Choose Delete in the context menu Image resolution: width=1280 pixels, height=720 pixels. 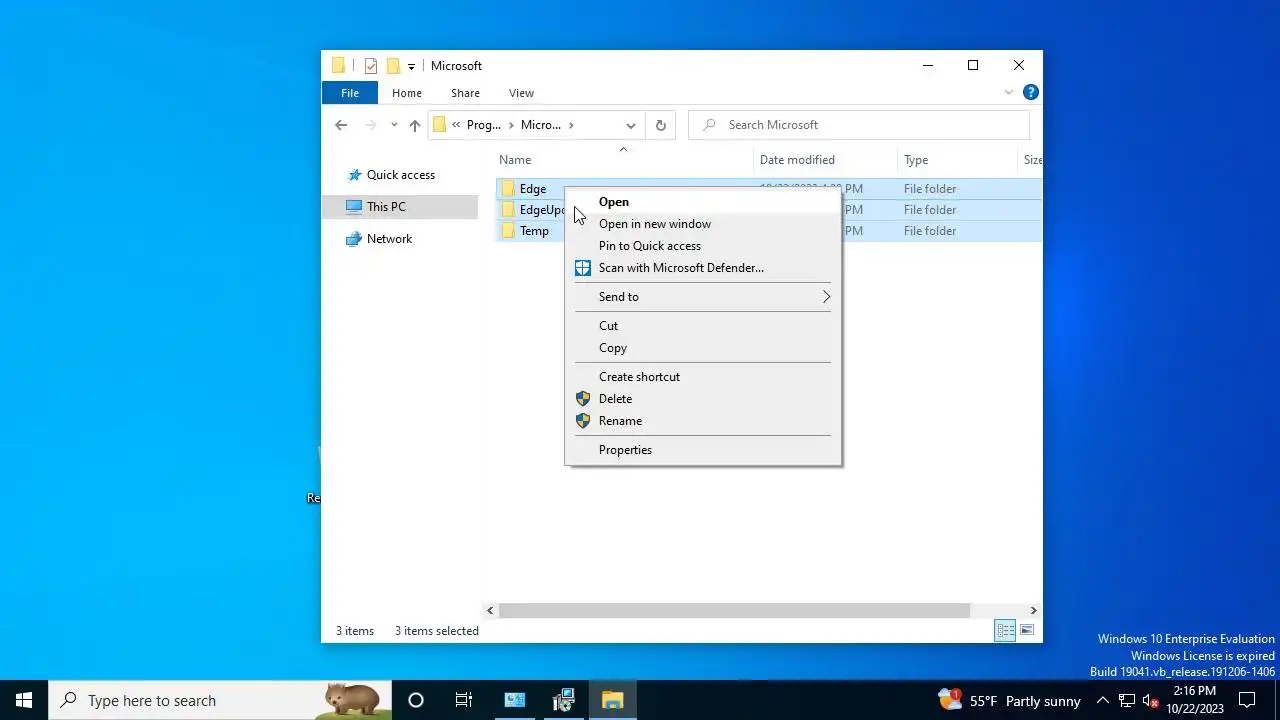[703, 399]
